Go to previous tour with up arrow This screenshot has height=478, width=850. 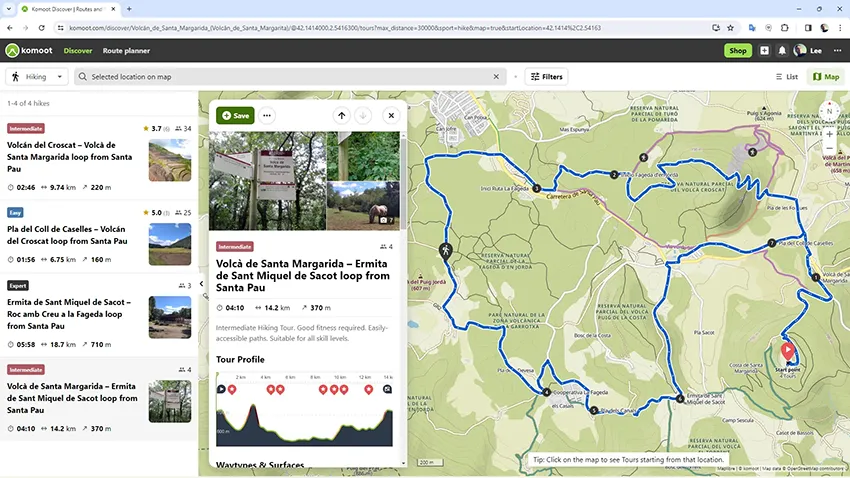pos(341,115)
